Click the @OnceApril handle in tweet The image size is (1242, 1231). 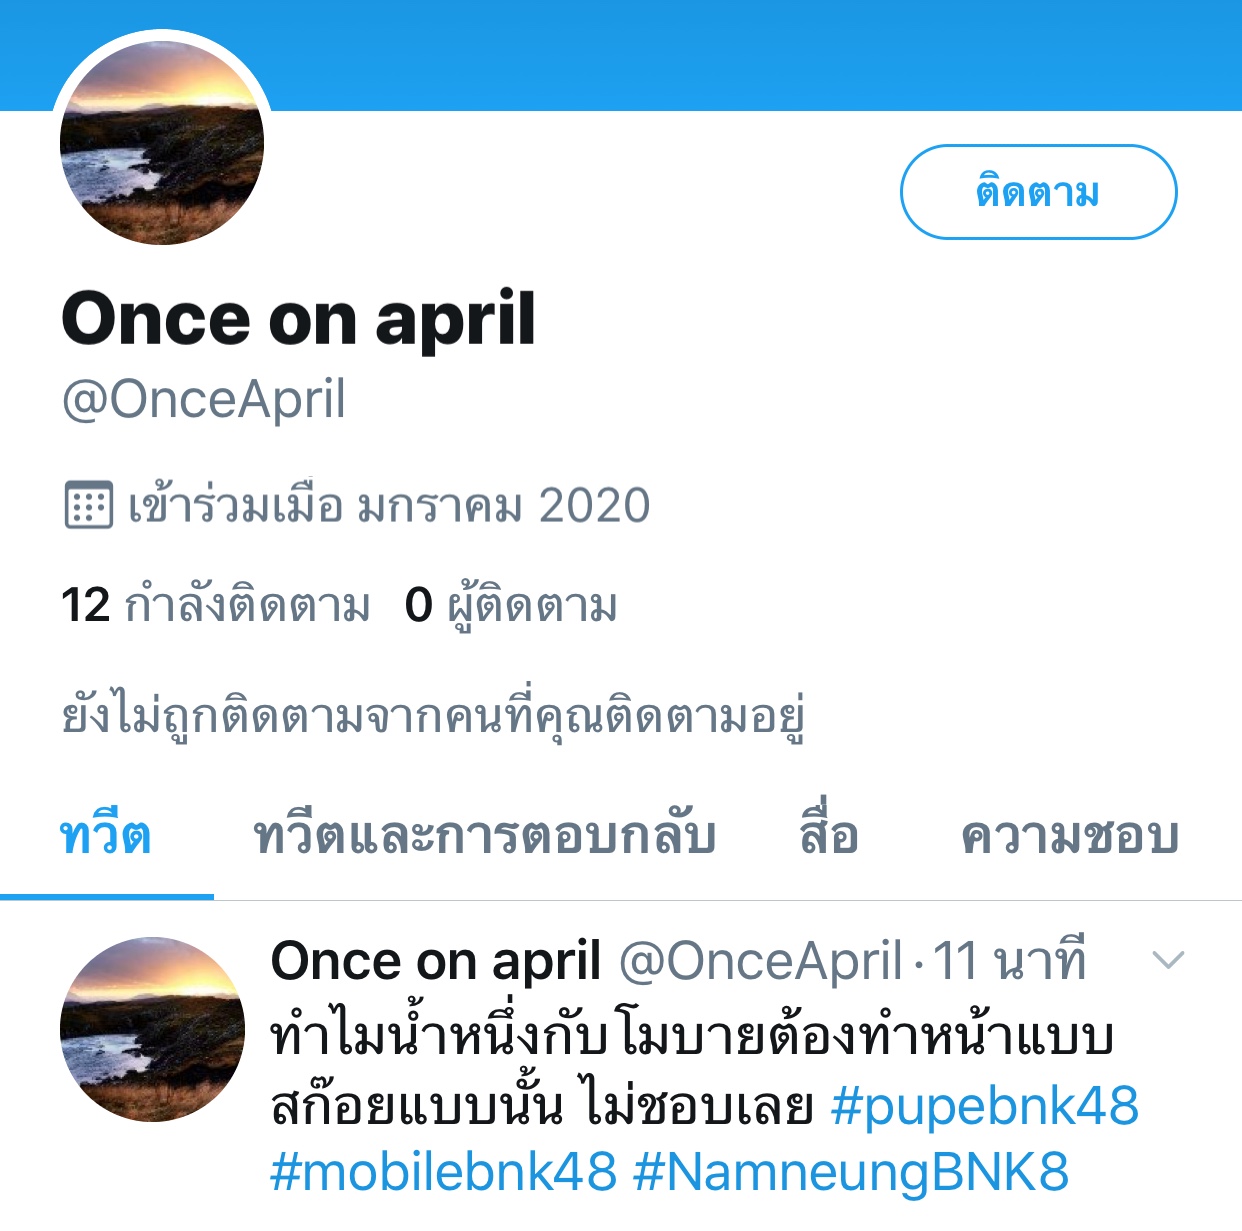point(762,961)
